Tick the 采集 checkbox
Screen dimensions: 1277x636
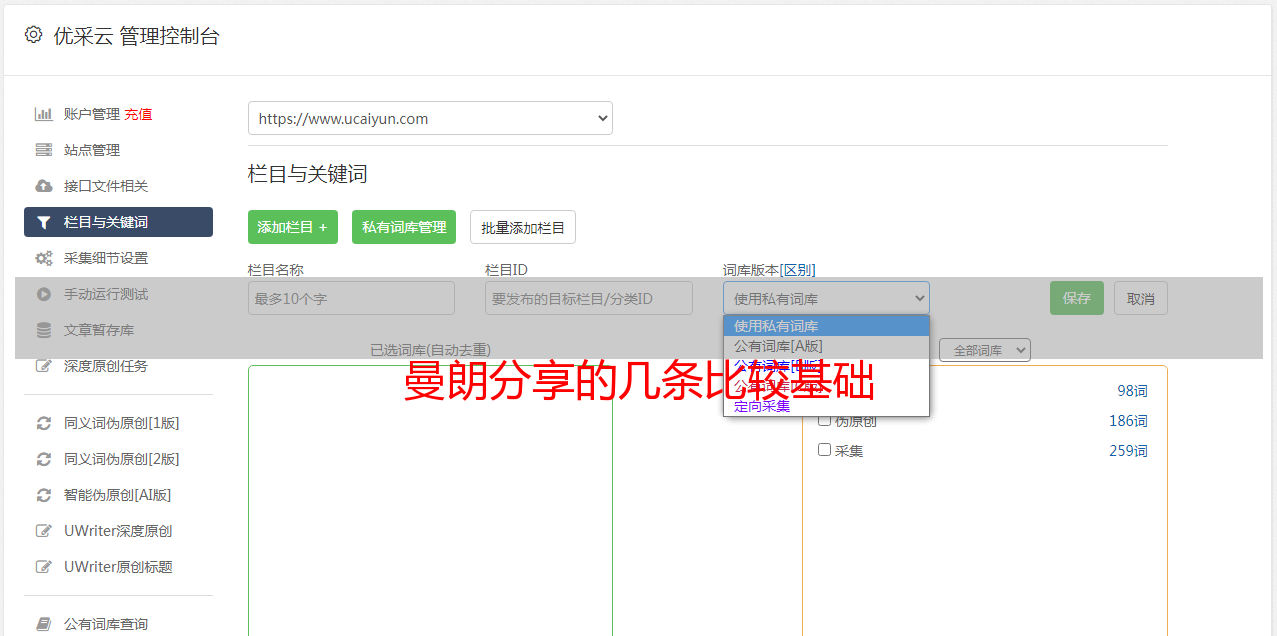tap(825, 450)
